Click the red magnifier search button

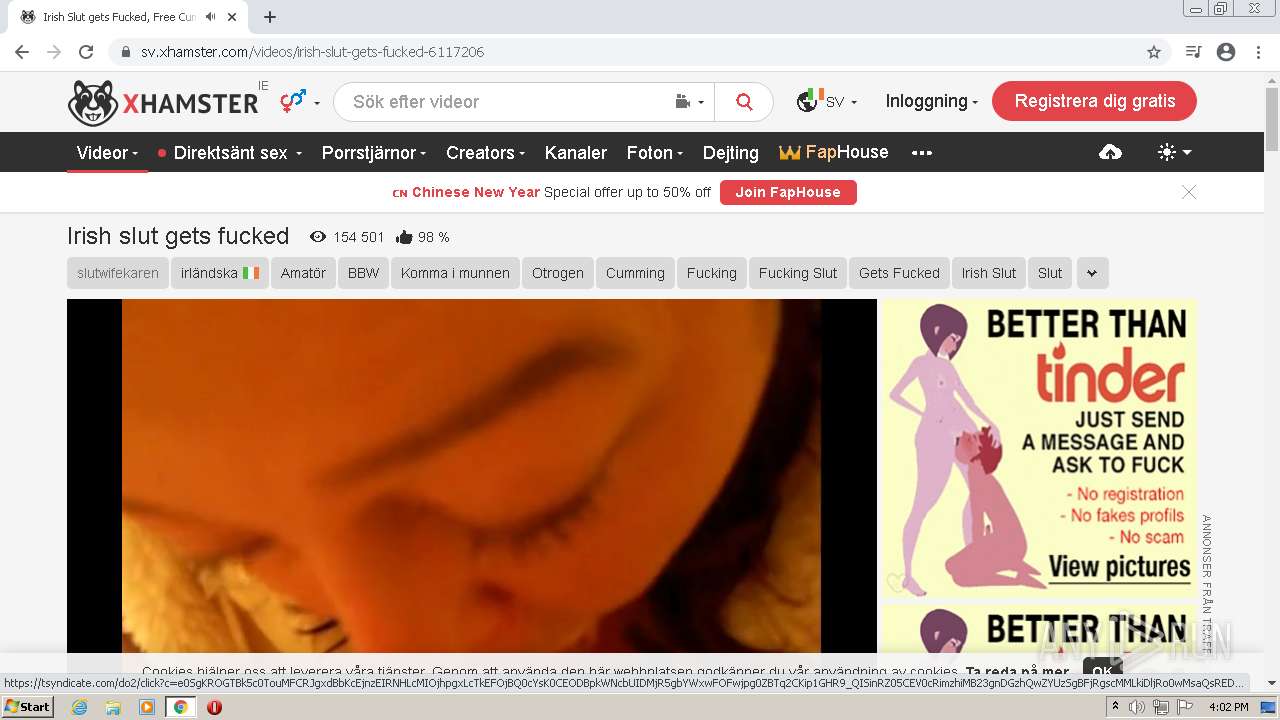744,102
